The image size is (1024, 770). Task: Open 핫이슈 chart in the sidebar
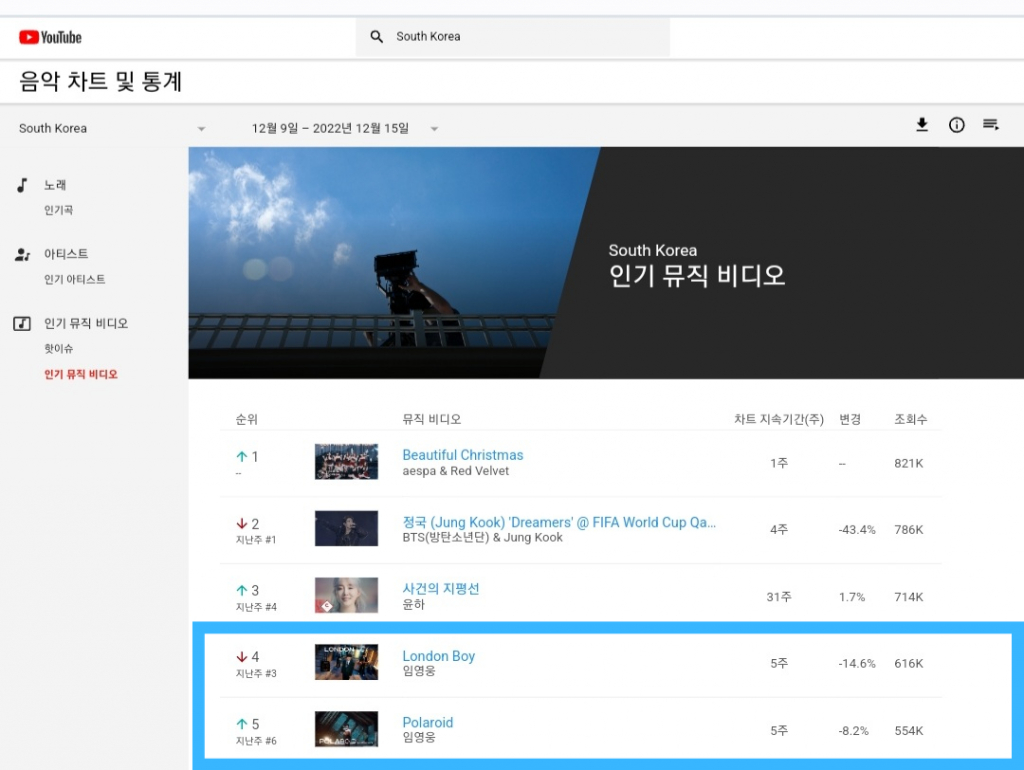point(58,348)
